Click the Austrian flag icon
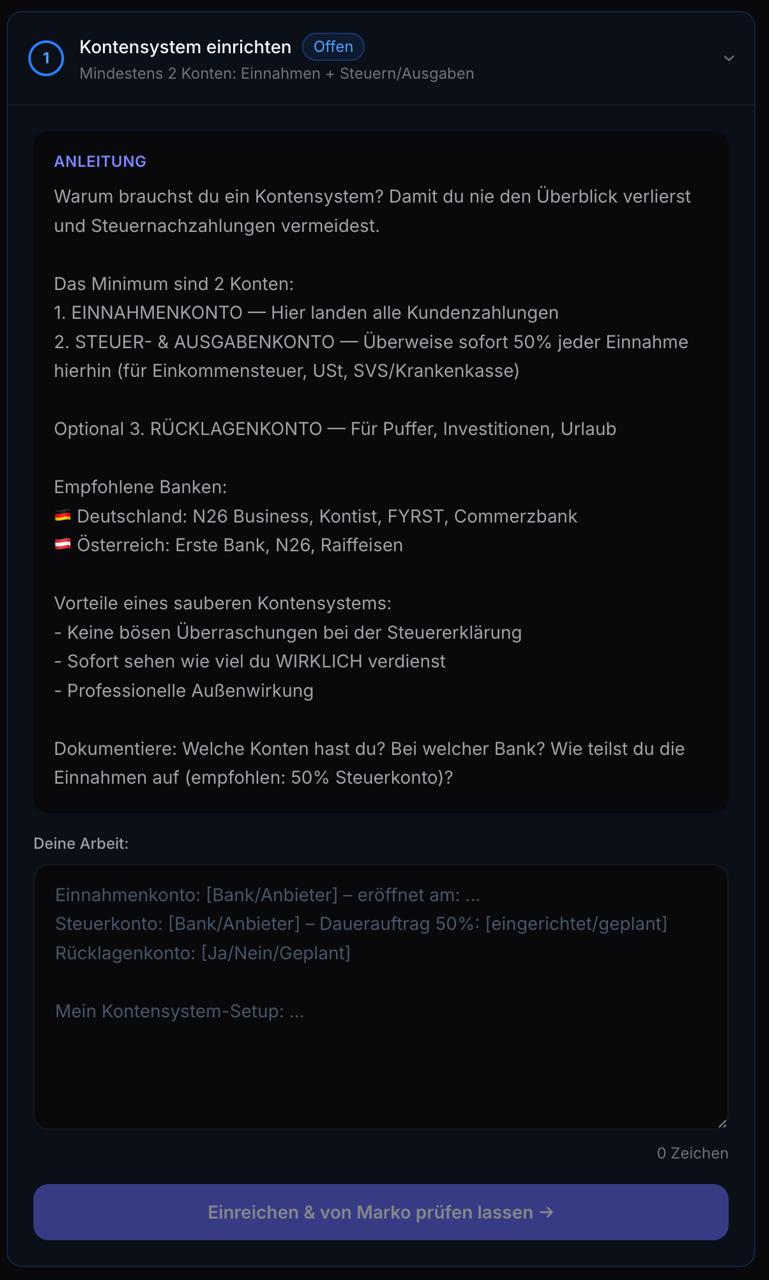The height and width of the screenshot is (1280, 769). (63, 545)
